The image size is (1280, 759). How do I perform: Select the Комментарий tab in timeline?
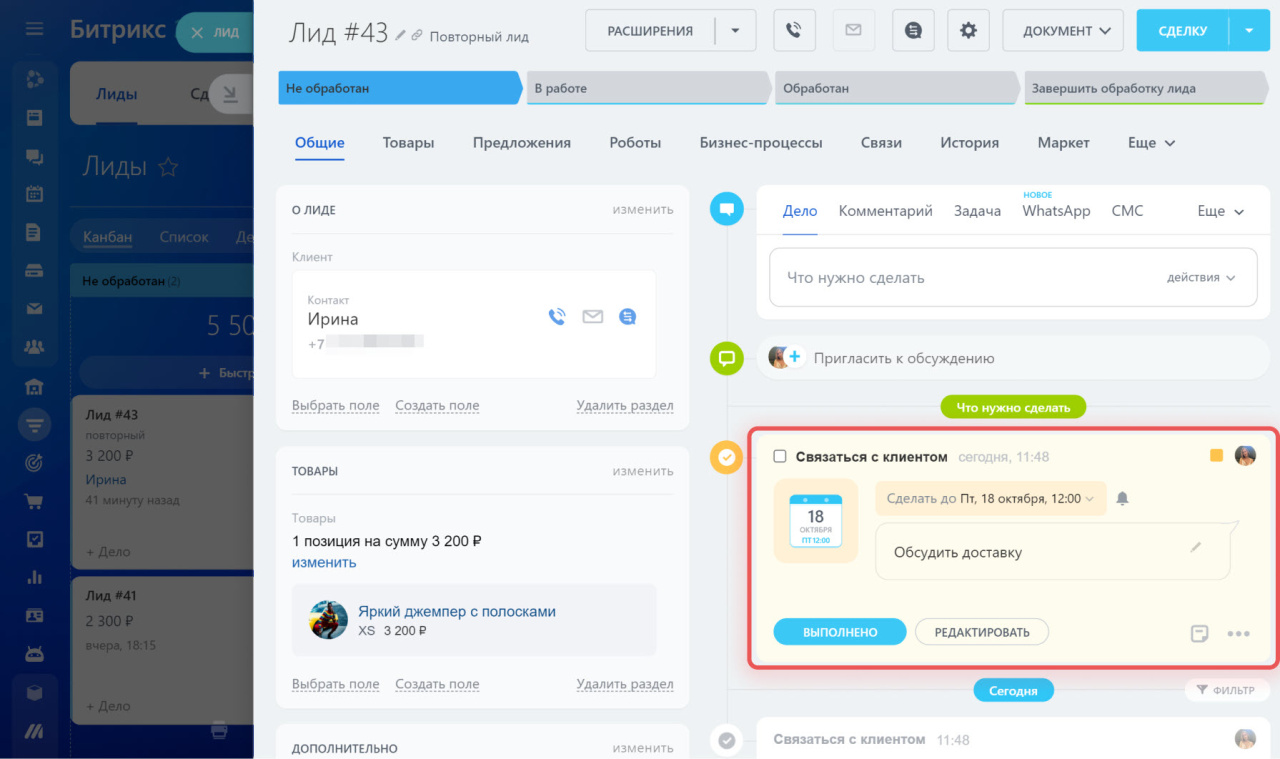click(885, 211)
